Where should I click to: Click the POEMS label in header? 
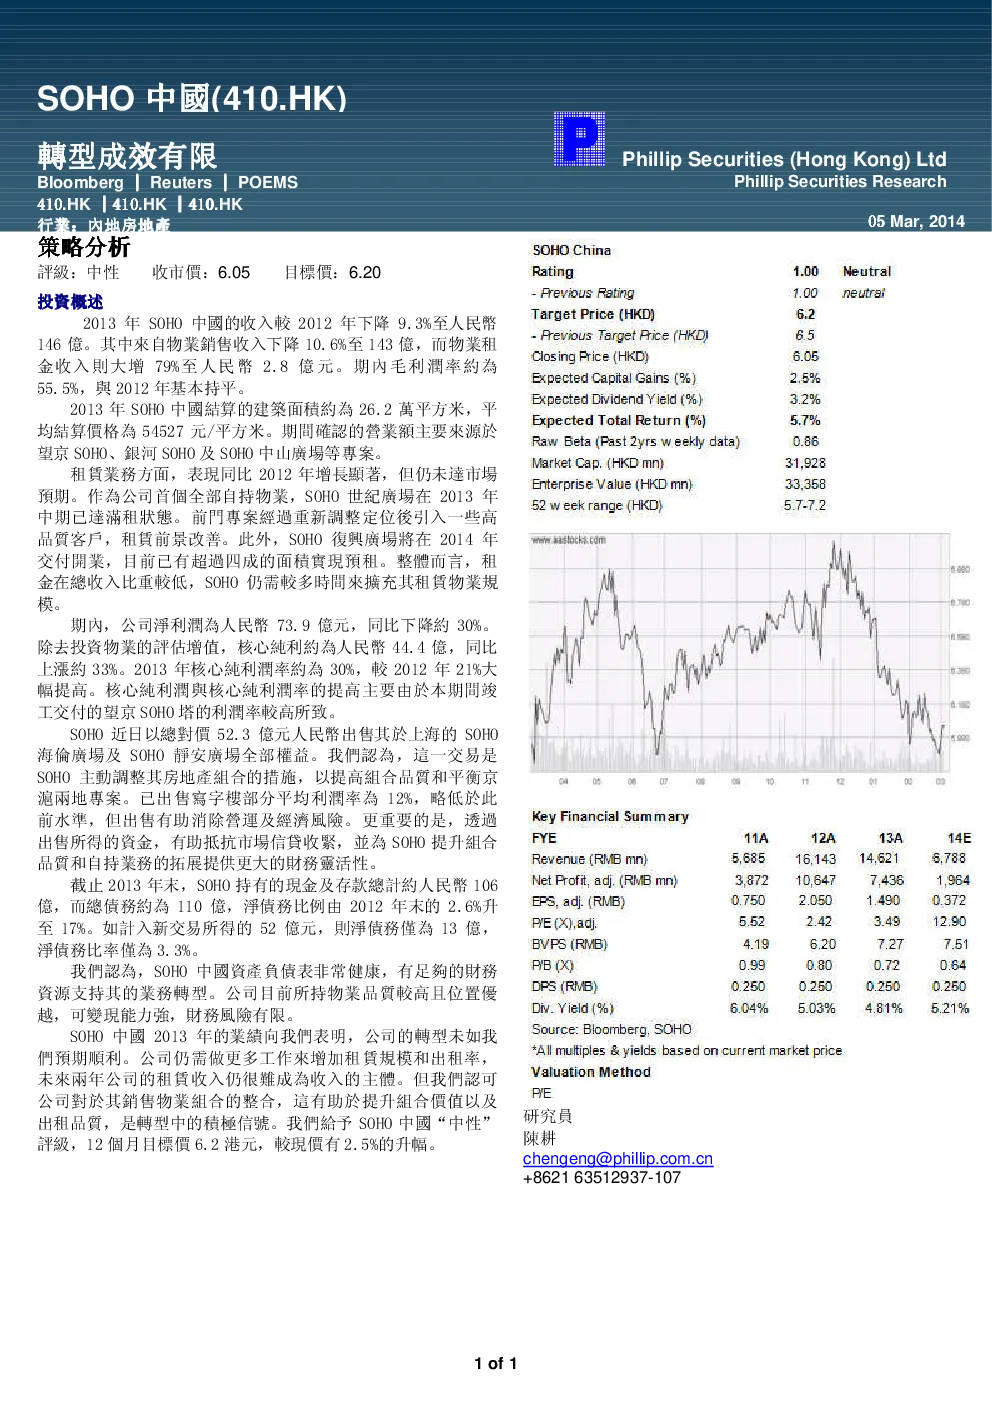[x=268, y=183]
